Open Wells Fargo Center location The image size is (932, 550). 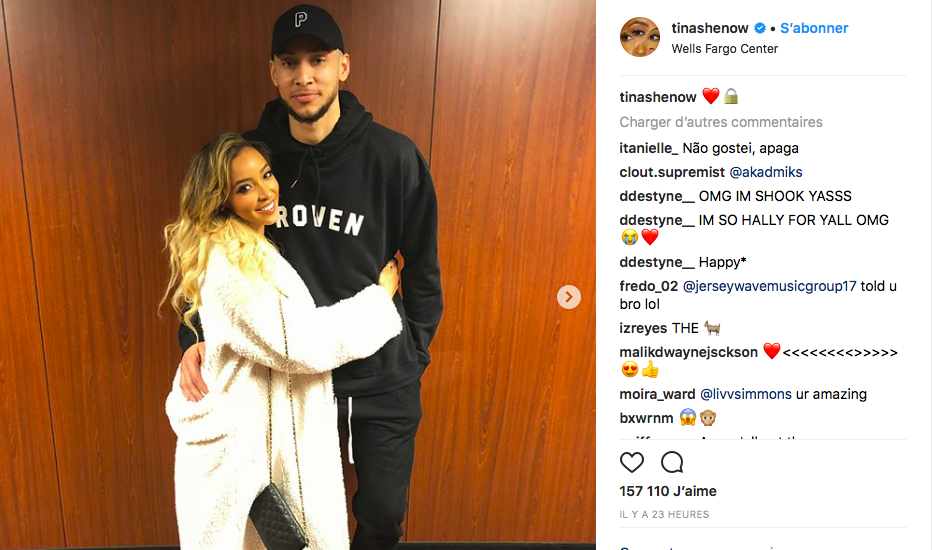(725, 49)
